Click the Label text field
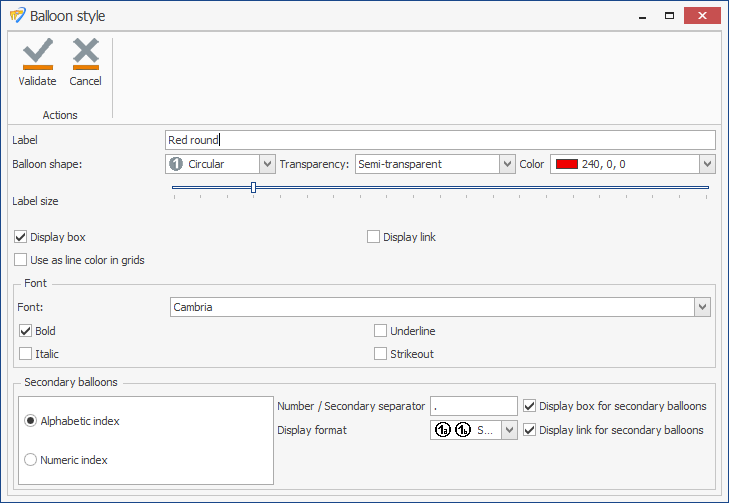This screenshot has height=503, width=729. [x=440, y=140]
